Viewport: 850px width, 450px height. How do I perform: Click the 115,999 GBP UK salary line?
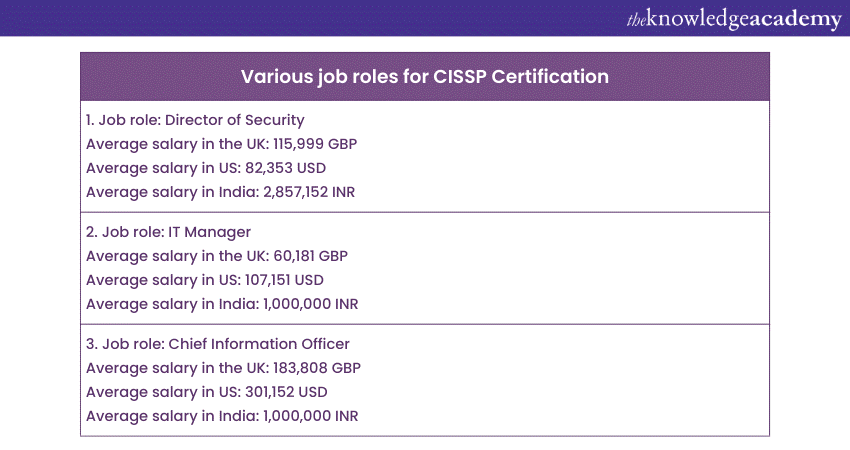click(221, 144)
